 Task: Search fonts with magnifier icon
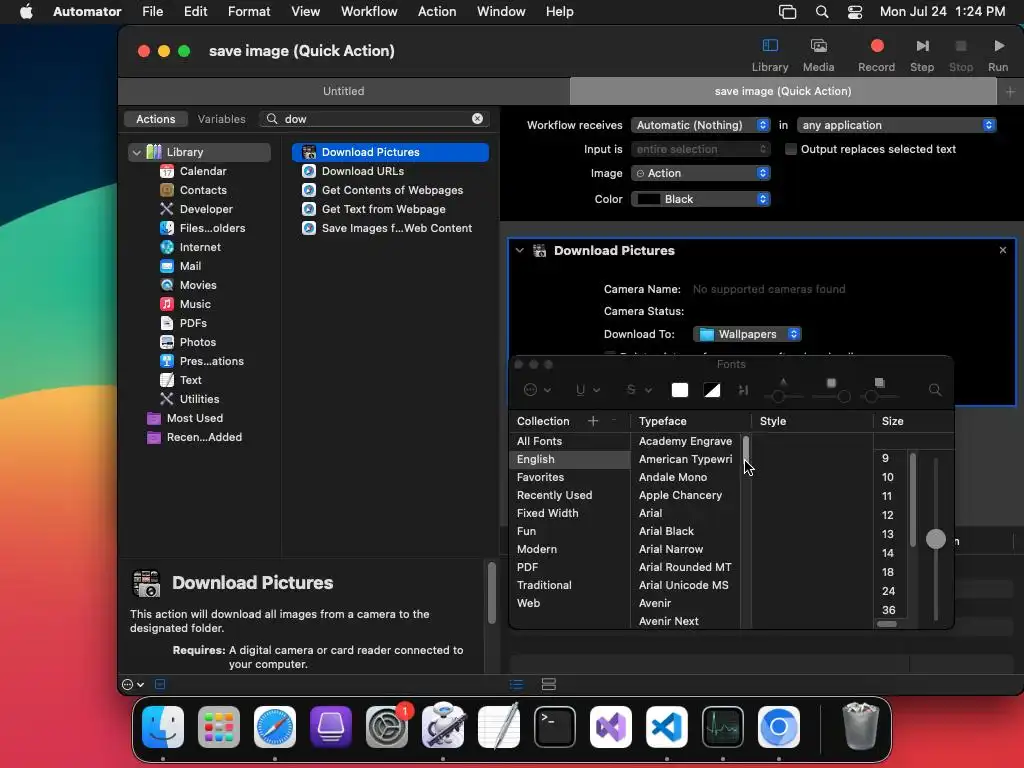(x=935, y=390)
